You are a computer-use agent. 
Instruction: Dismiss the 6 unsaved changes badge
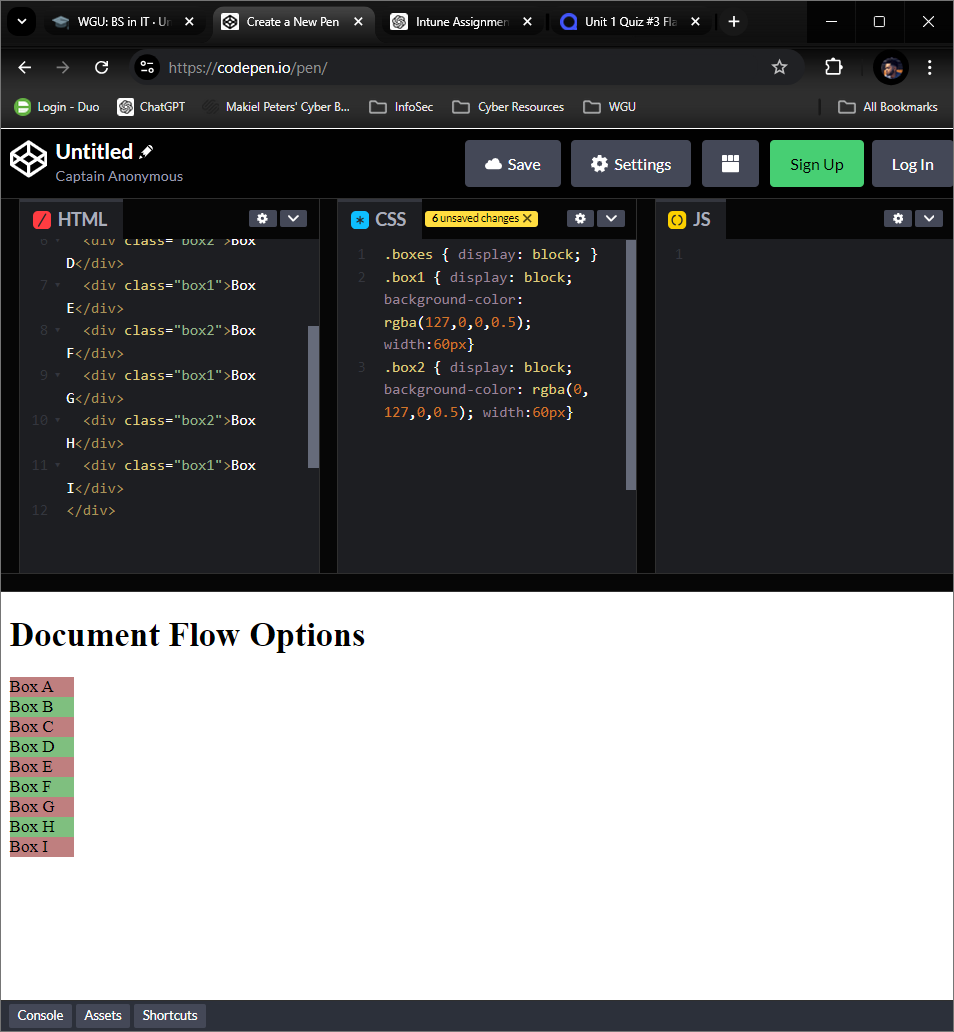pyautogui.click(x=527, y=219)
